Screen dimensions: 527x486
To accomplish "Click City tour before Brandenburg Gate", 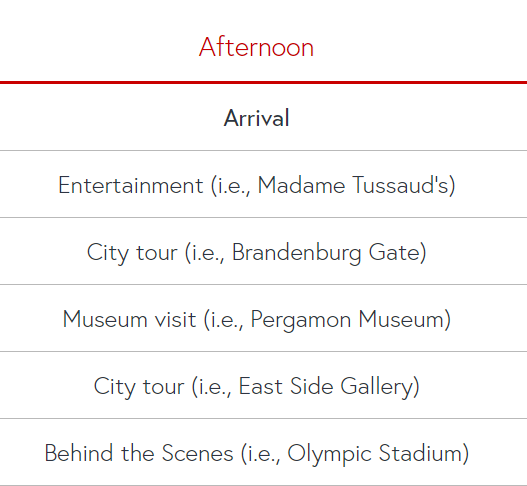I will 132,253.
